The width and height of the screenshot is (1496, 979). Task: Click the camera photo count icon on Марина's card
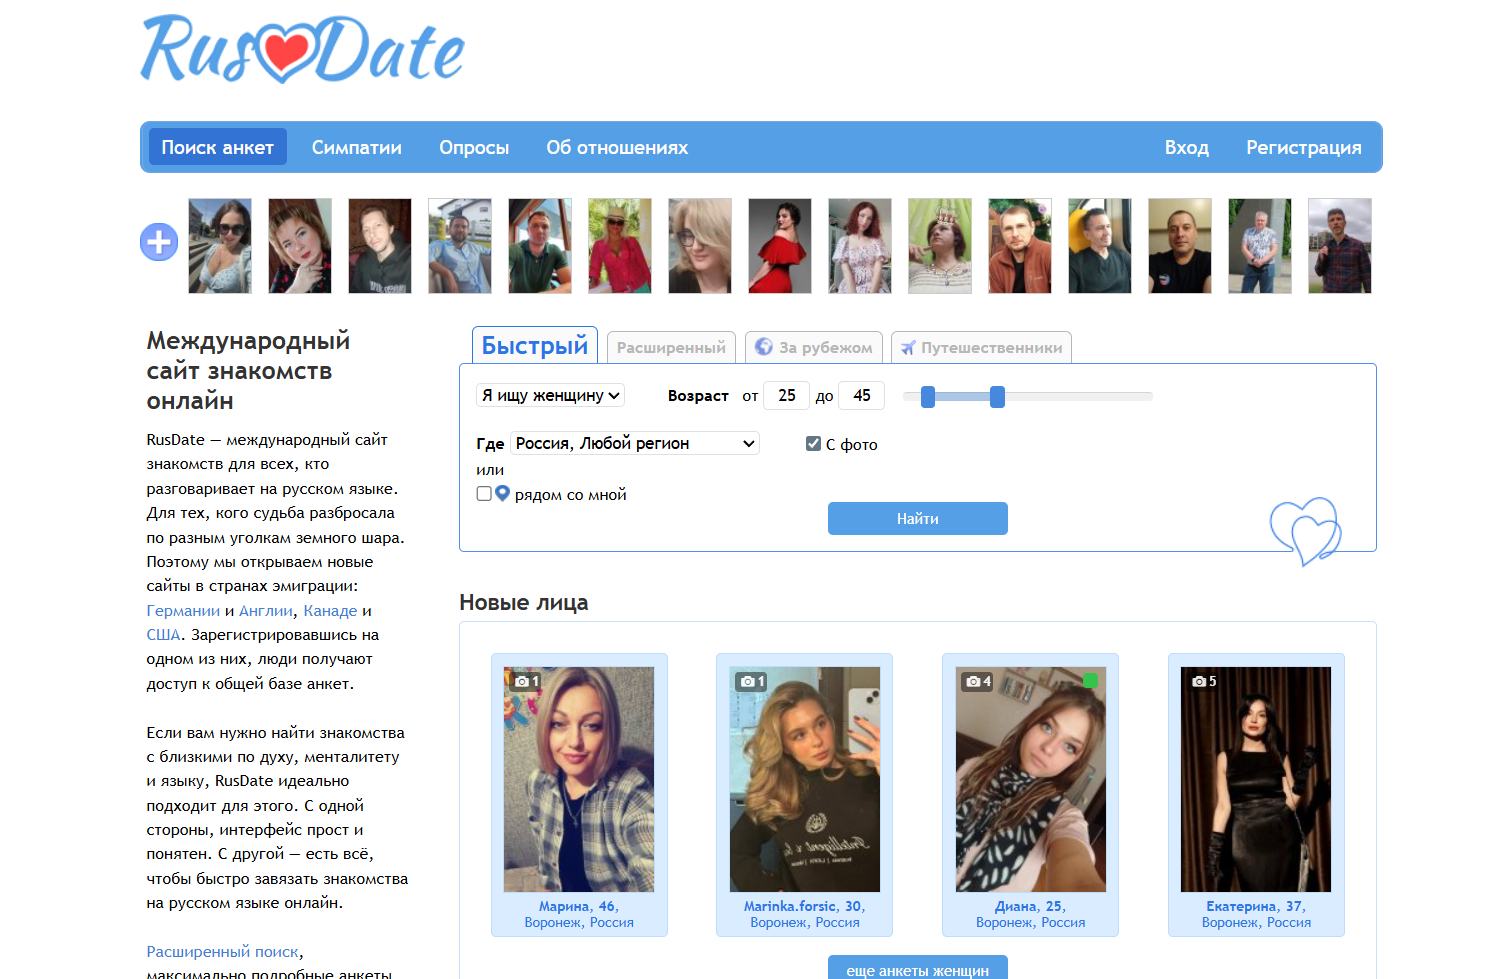(x=526, y=682)
